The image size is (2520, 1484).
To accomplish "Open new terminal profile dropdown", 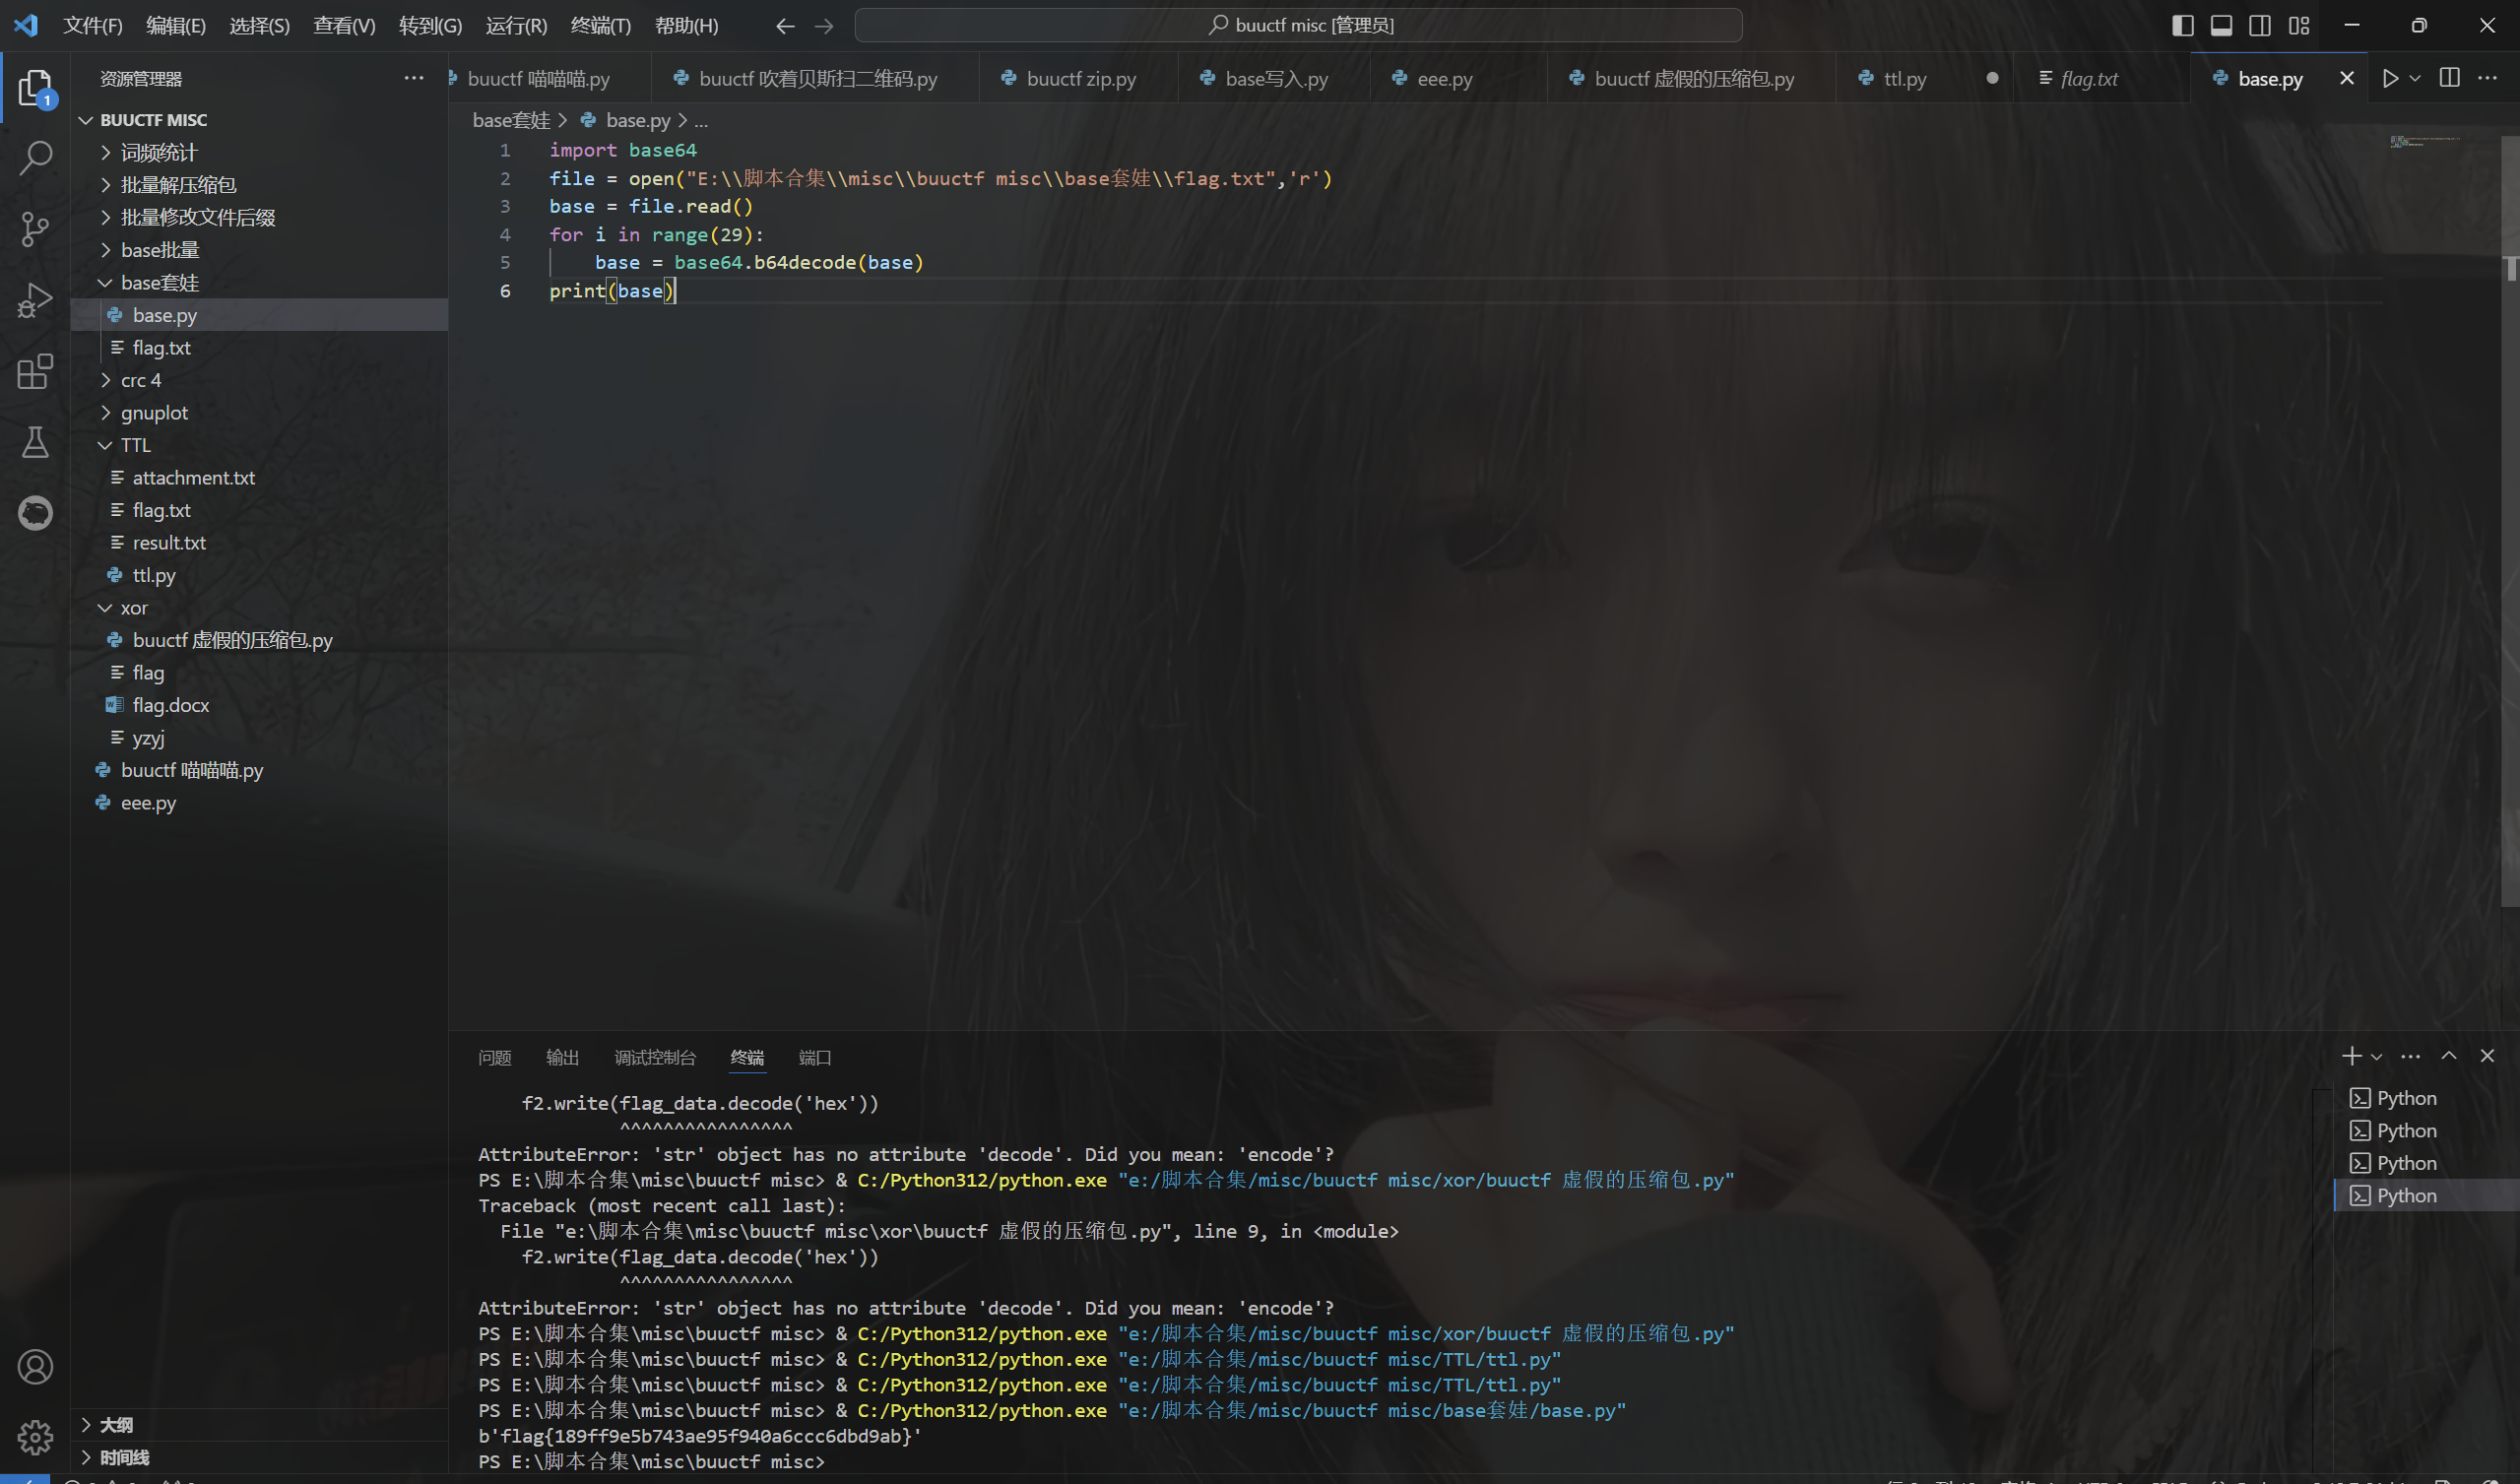I will 2376,1057.
